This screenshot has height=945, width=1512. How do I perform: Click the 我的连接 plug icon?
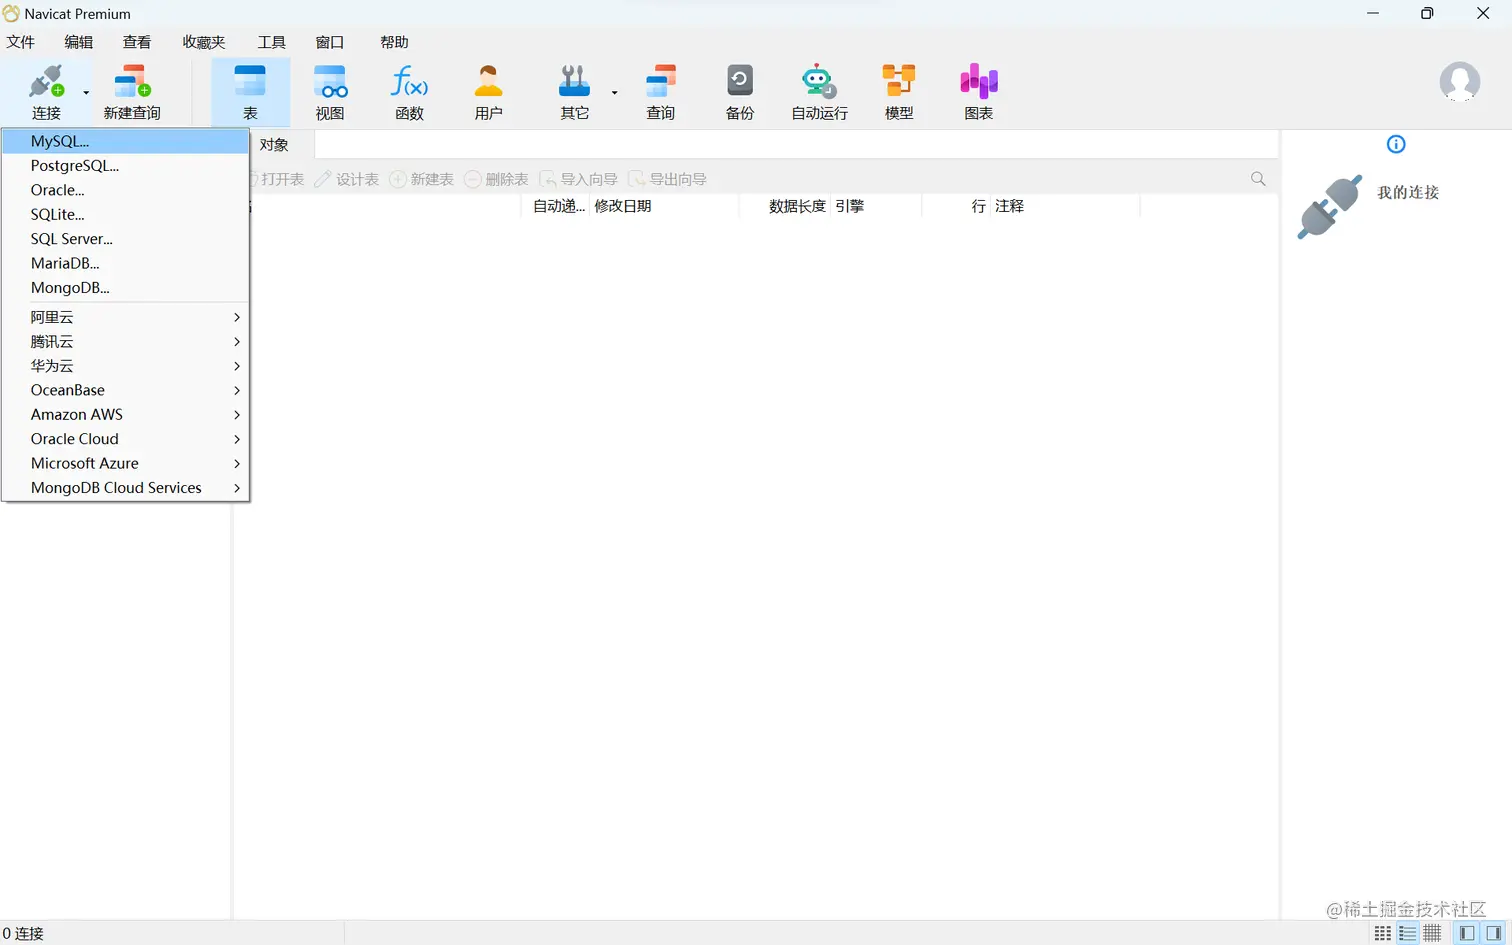1330,207
